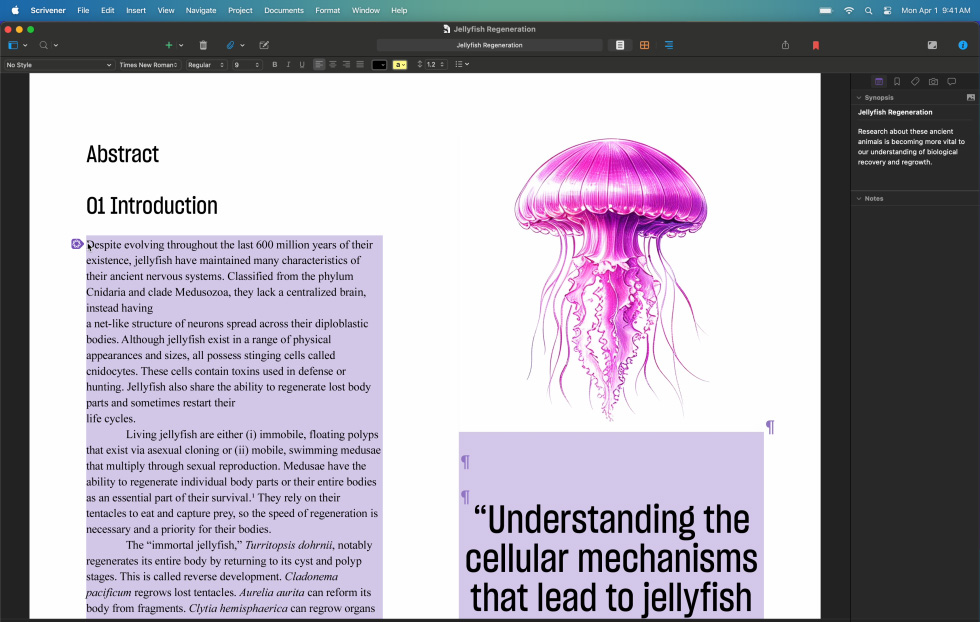Toggle bold formatting
The height and width of the screenshot is (622, 980).
coord(275,65)
